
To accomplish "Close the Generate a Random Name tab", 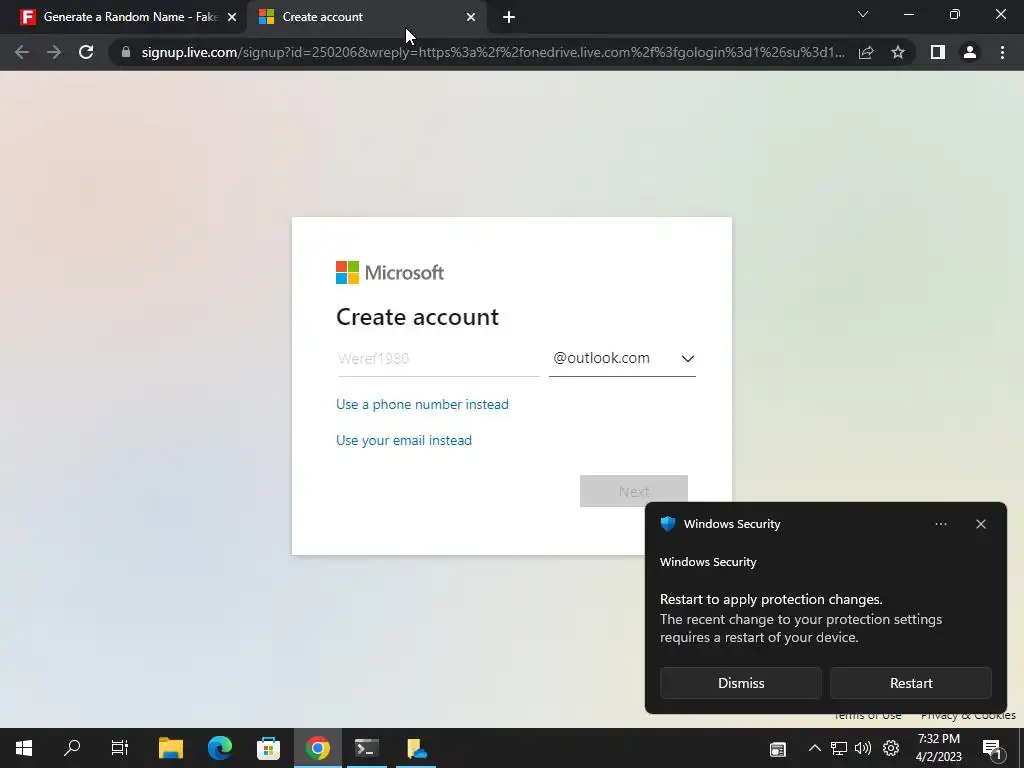I will [232, 17].
